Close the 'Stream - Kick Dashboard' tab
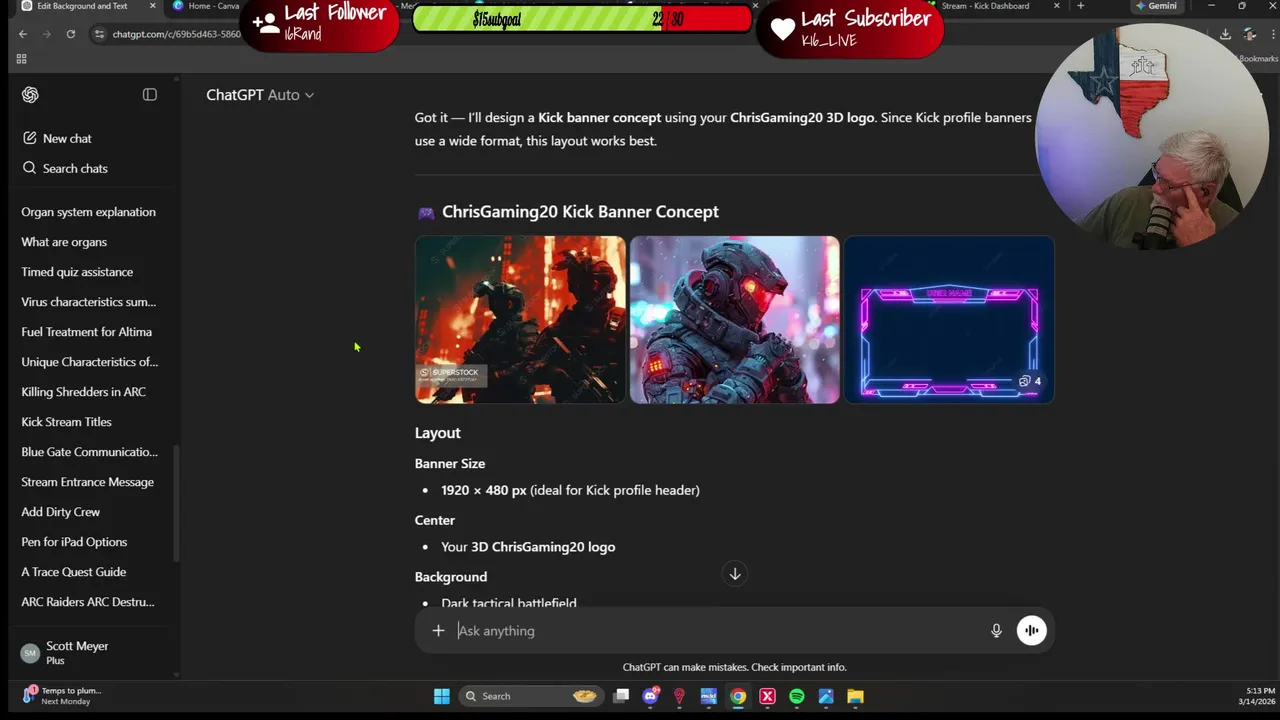This screenshot has width=1280, height=720. pyautogui.click(x=1057, y=6)
